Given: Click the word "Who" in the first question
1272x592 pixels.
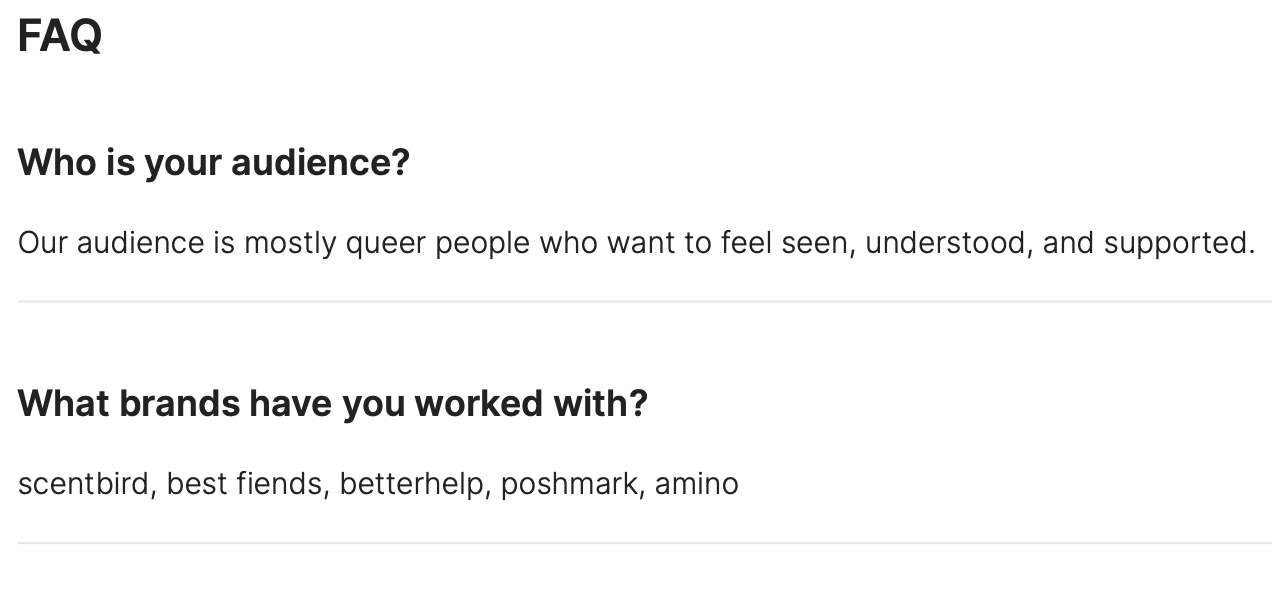Looking at the screenshot, I should [55, 162].
